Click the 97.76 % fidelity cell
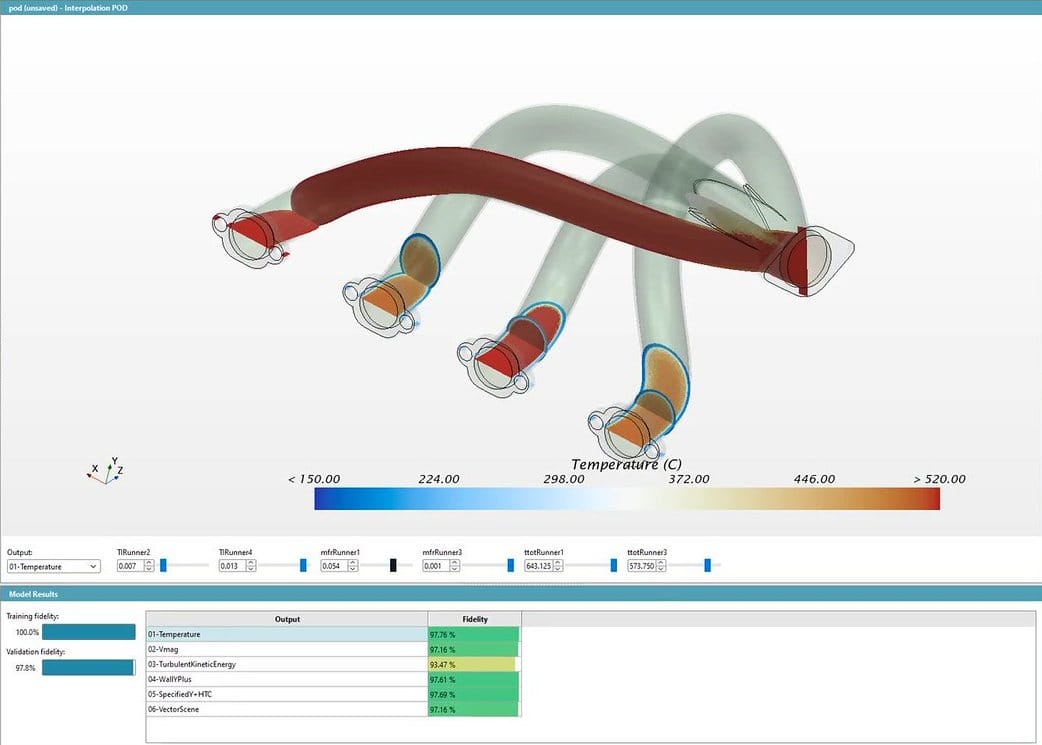Image resolution: width=1042 pixels, height=745 pixels. tap(474, 635)
